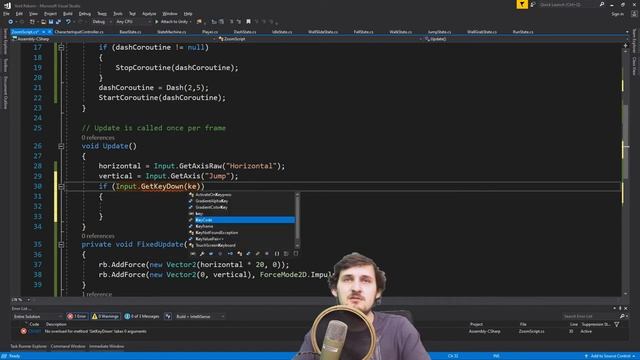
Task: Click the Save All toolbar icon
Action: (58, 22)
